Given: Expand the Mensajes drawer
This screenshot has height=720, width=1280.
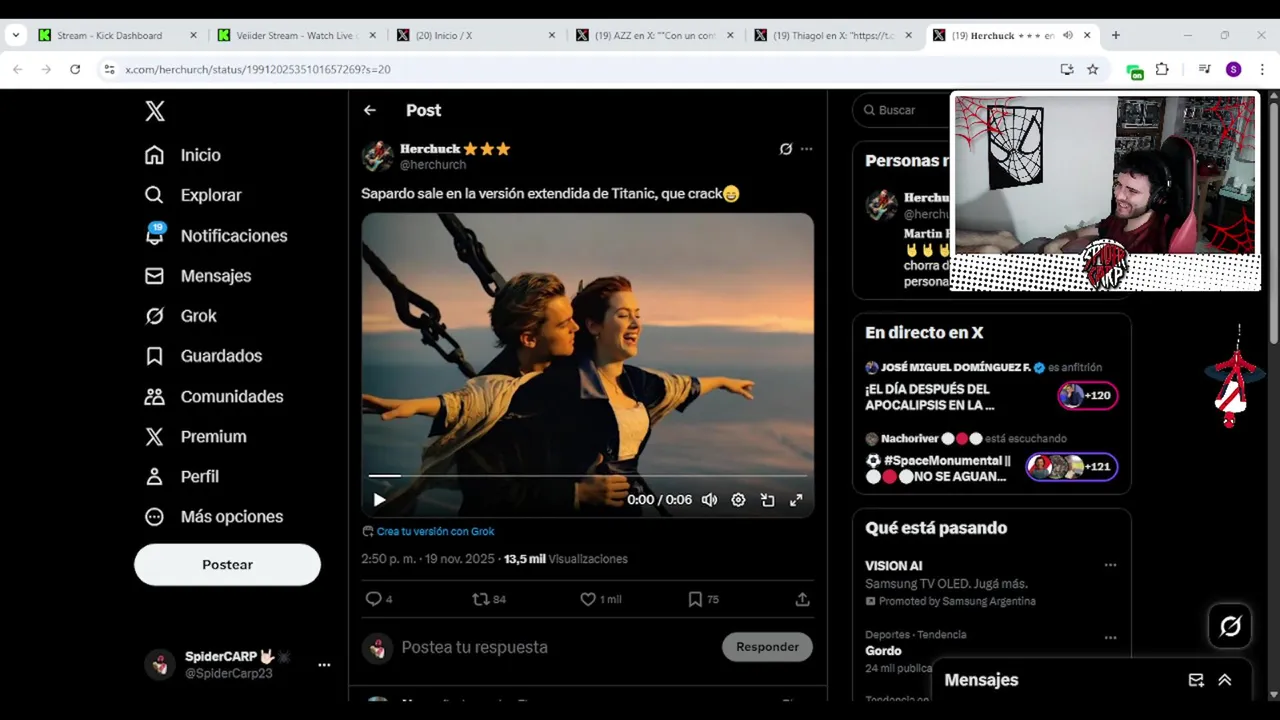Looking at the screenshot, I should point(1225,680).
